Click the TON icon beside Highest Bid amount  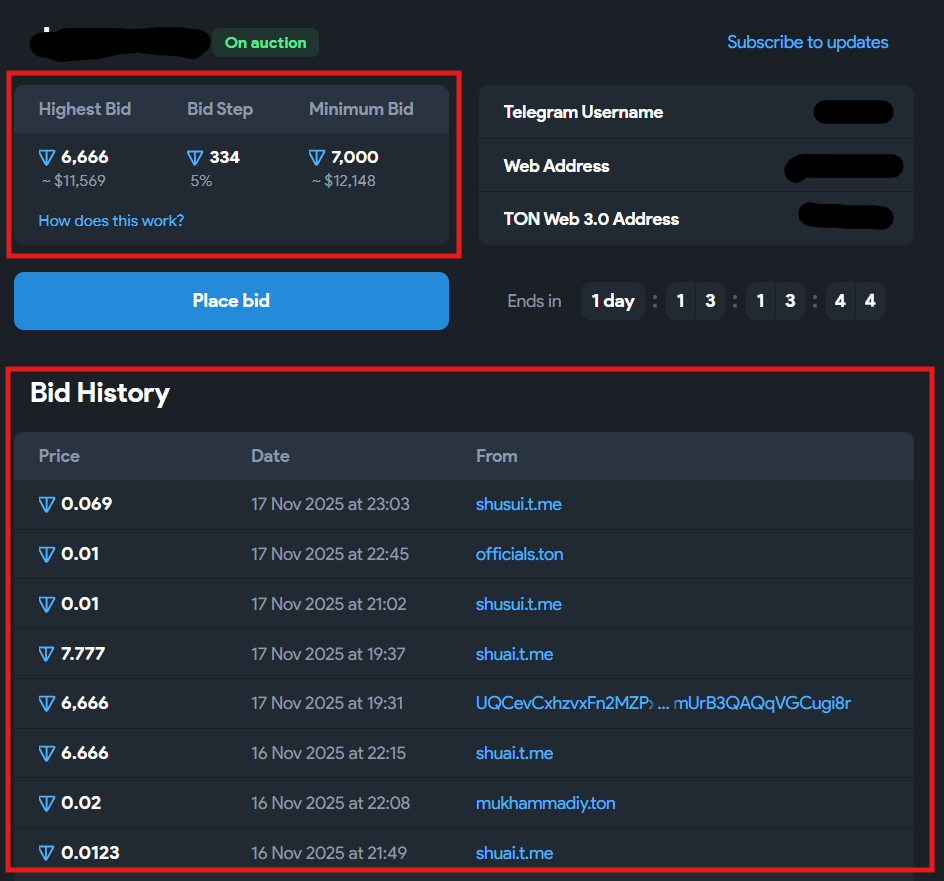pos(47,157)
